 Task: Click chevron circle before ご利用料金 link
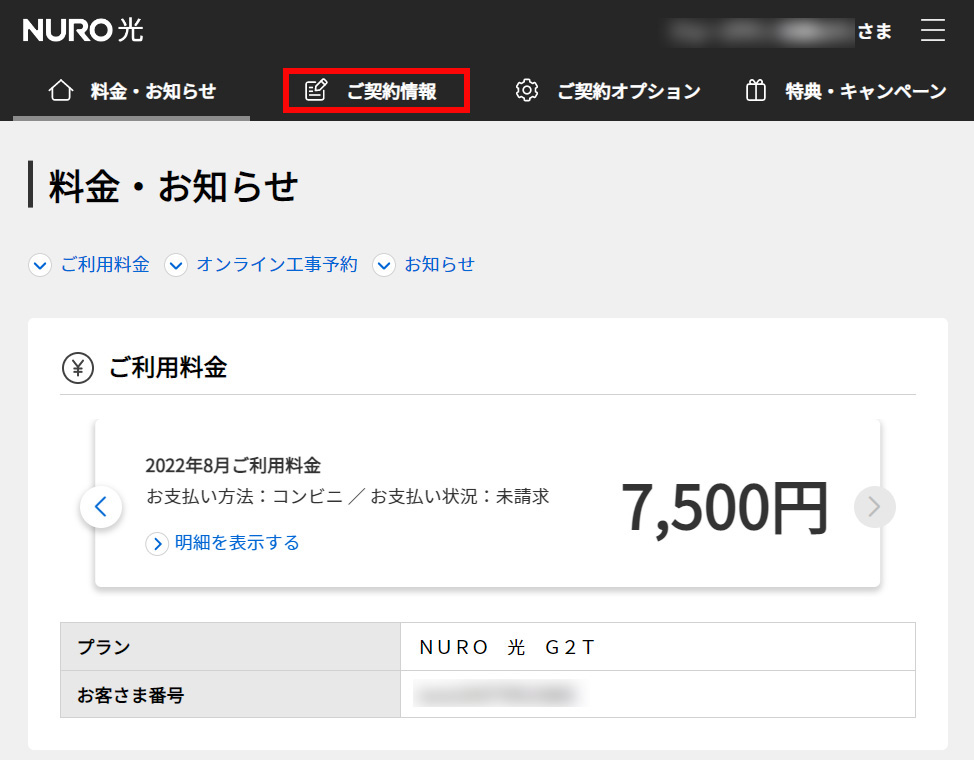[40, 265]
